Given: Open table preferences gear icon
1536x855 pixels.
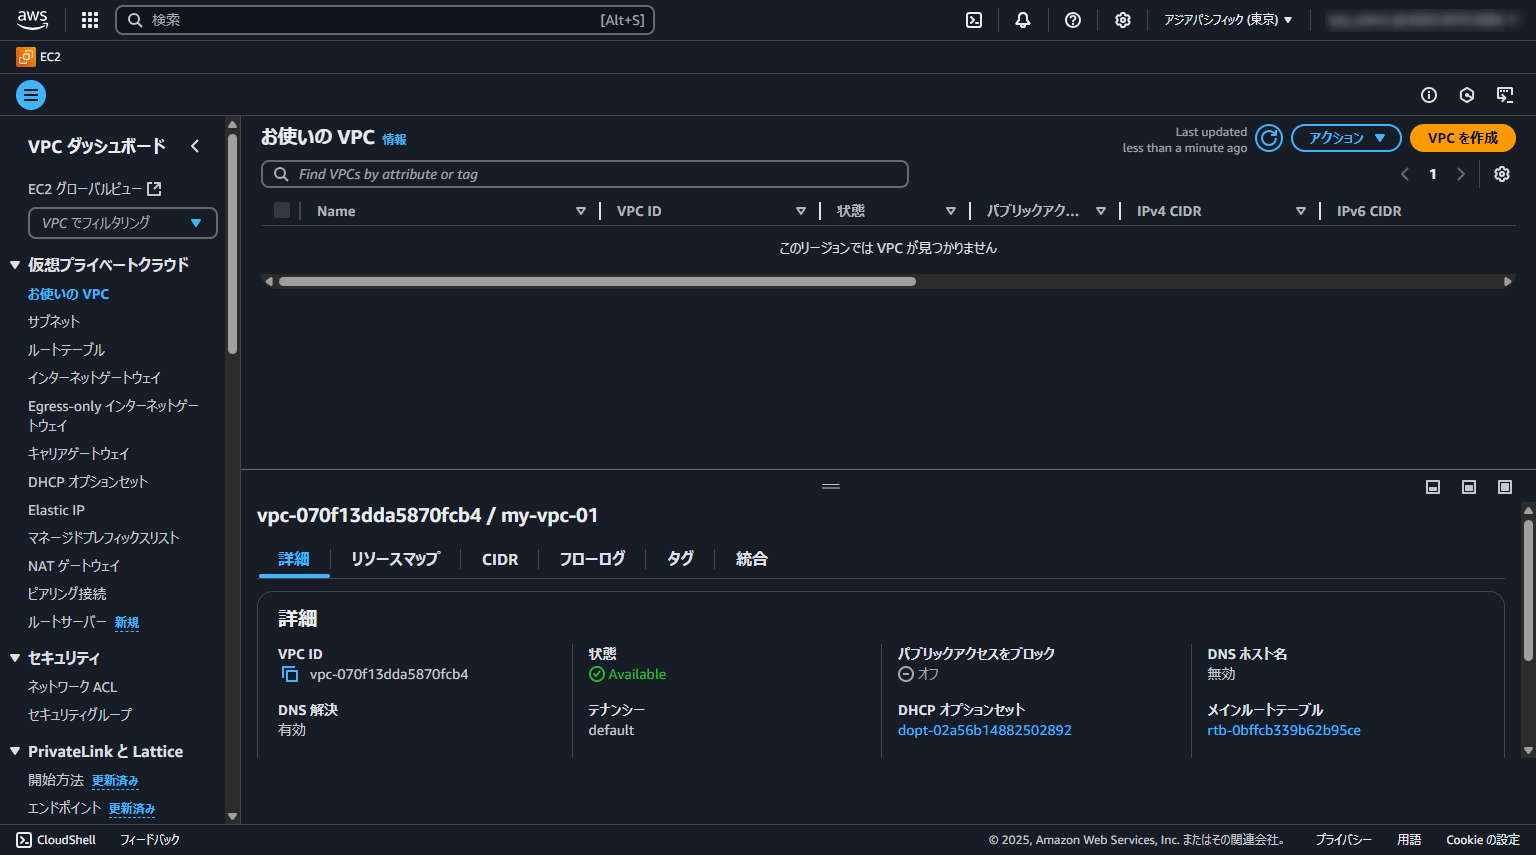Looking at the screenshot, I should pyautogui.click(x=1502, y=174).
